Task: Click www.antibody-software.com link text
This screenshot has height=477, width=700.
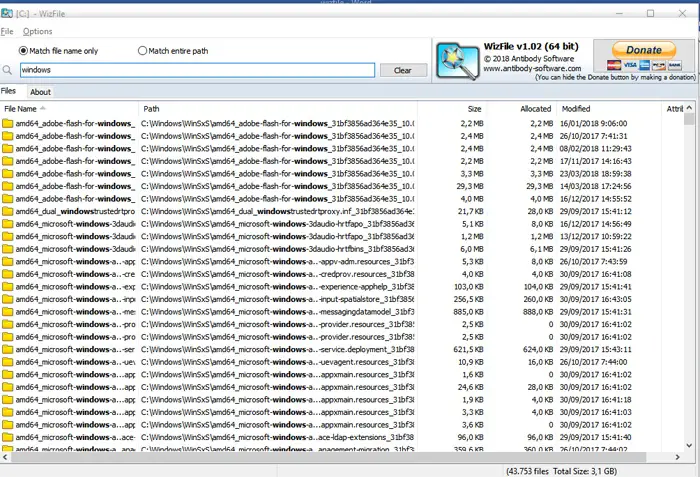Action: coord(532,69)
